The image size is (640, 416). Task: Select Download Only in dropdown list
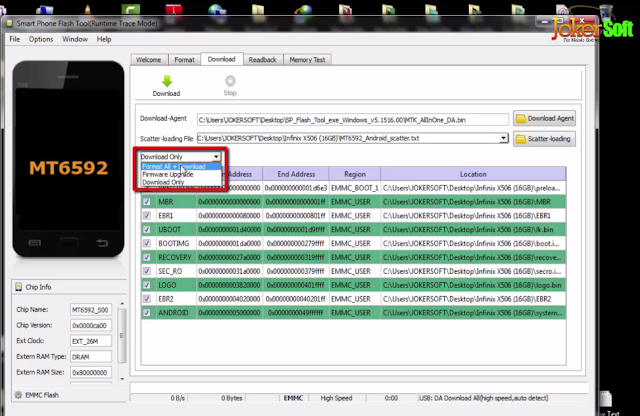point(181,182)
